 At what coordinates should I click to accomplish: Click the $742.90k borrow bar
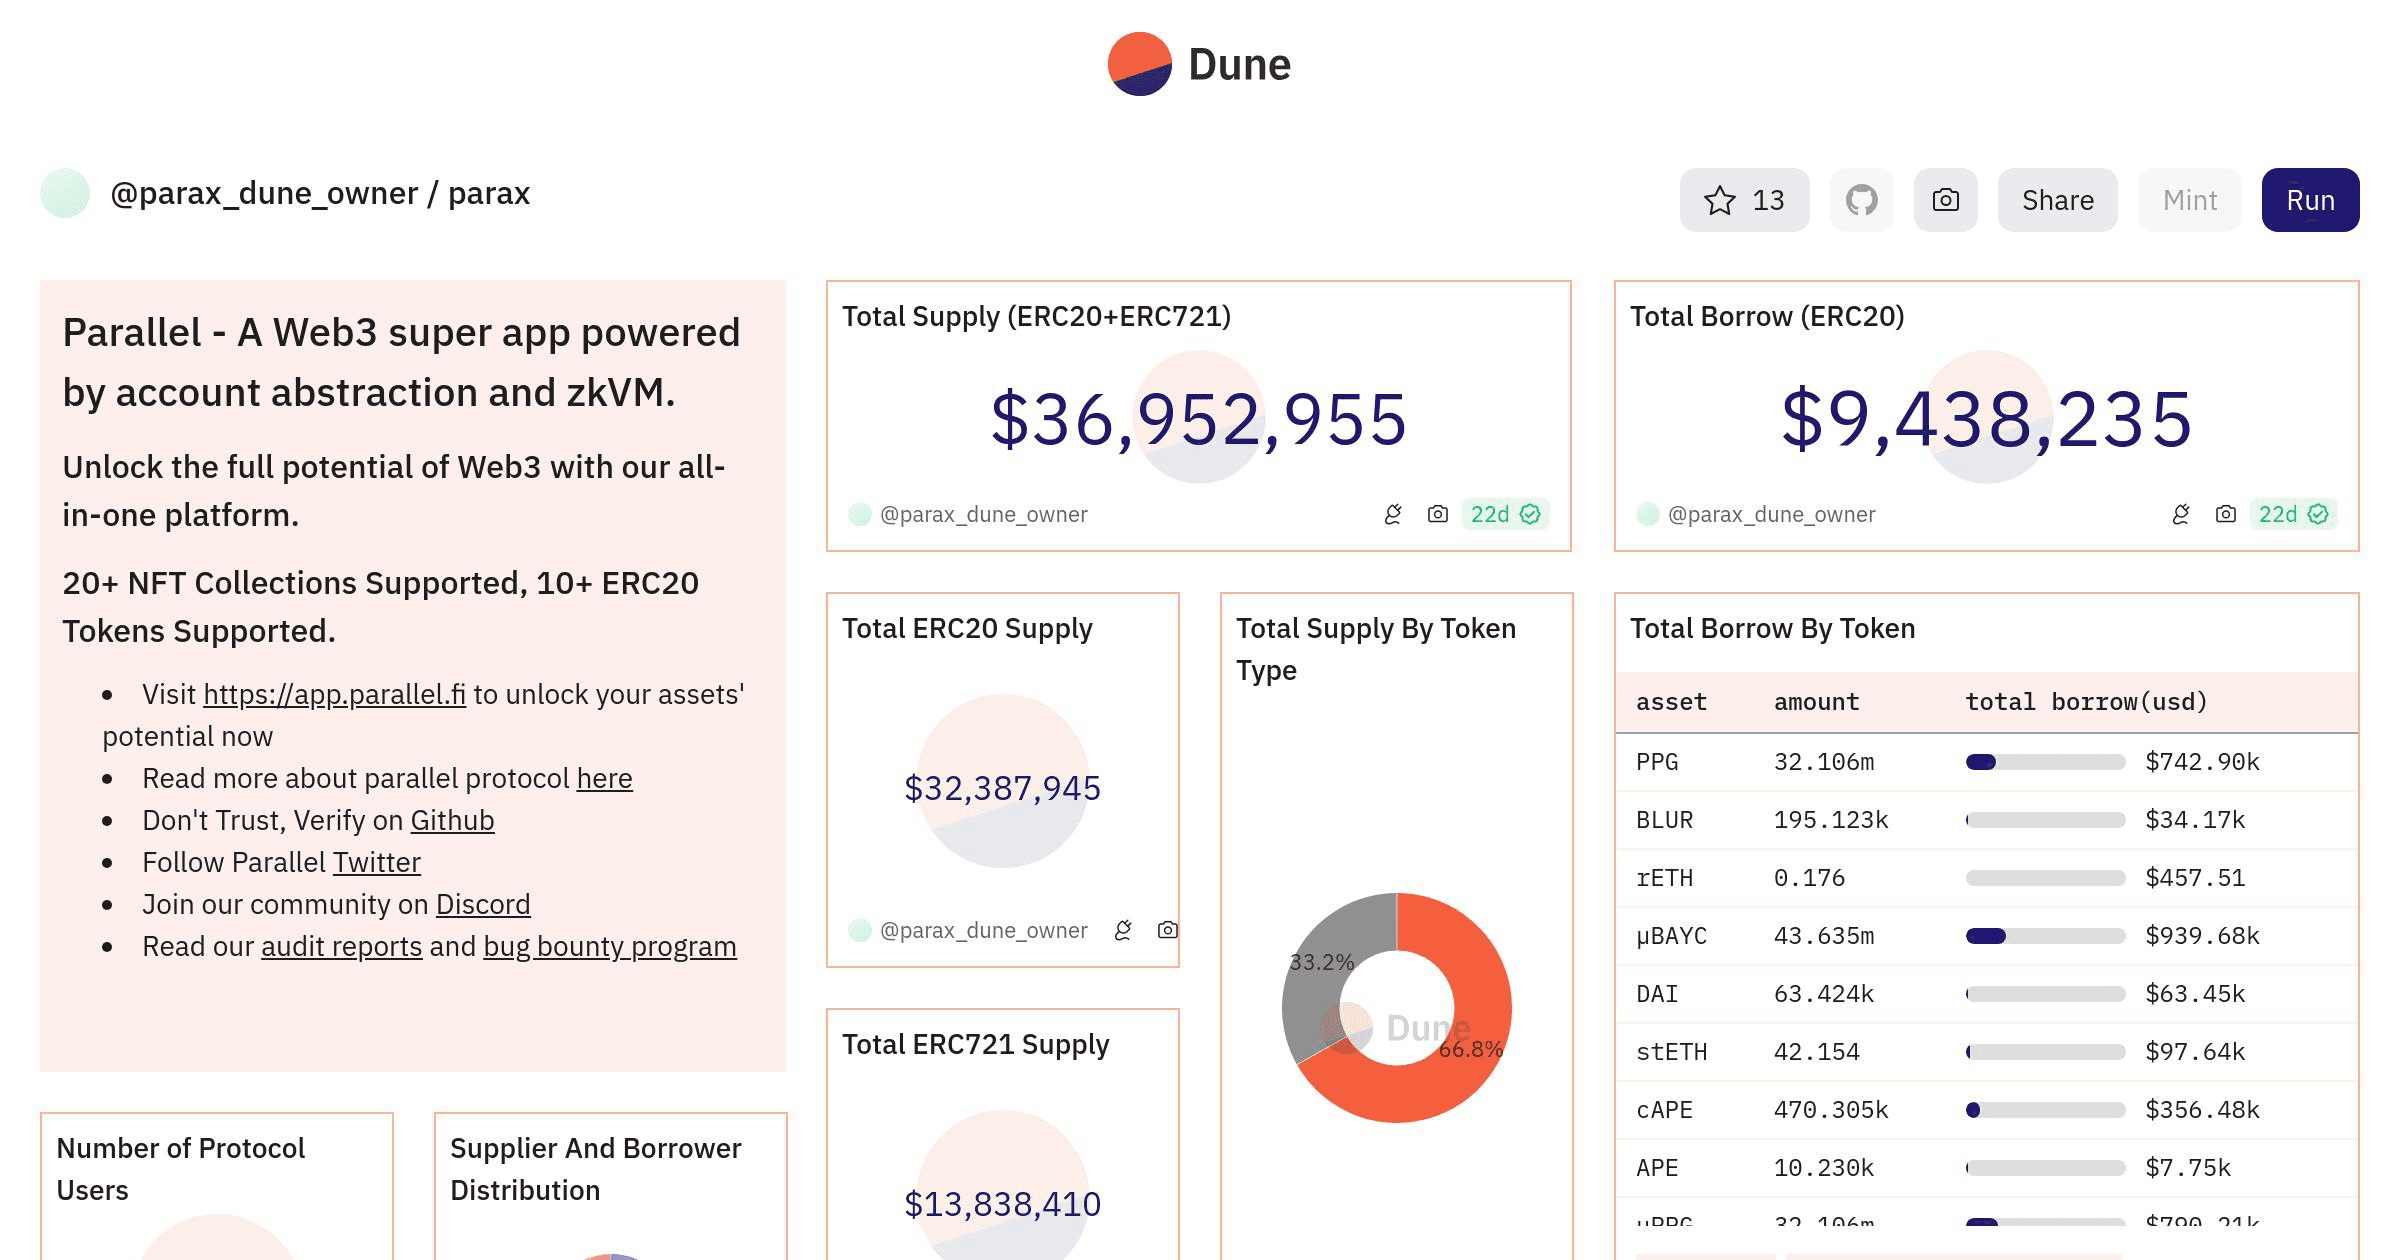2045,762
